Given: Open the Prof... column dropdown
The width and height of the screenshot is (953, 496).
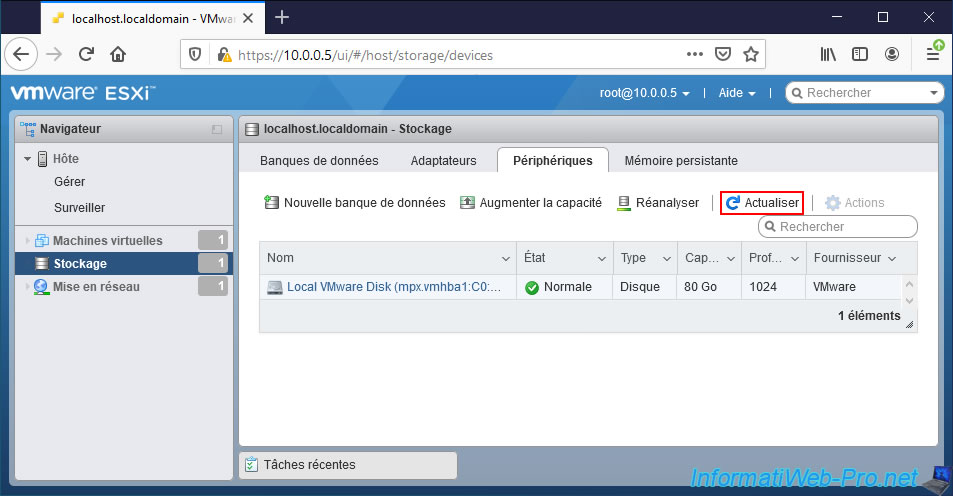Looking at the screenshot, I should pos(794,258).
